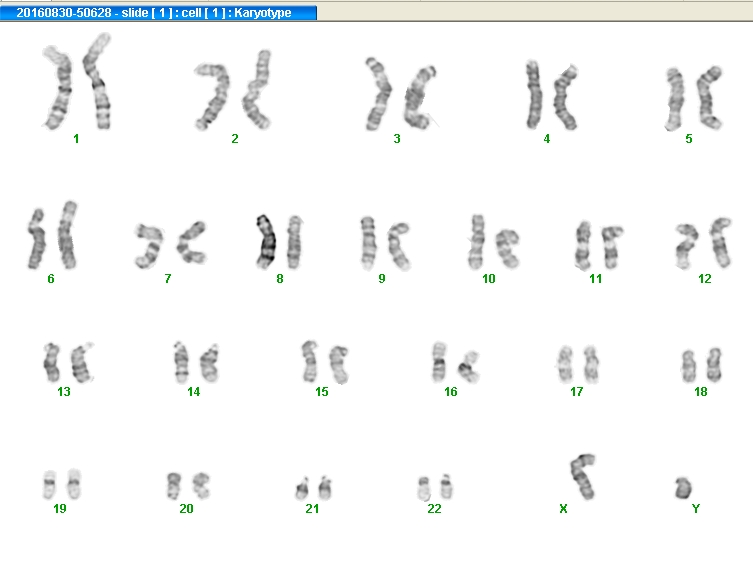The image size is (753, 574).
Task: Click the chromosome 6 pair
Action: [x=52, y=235]
